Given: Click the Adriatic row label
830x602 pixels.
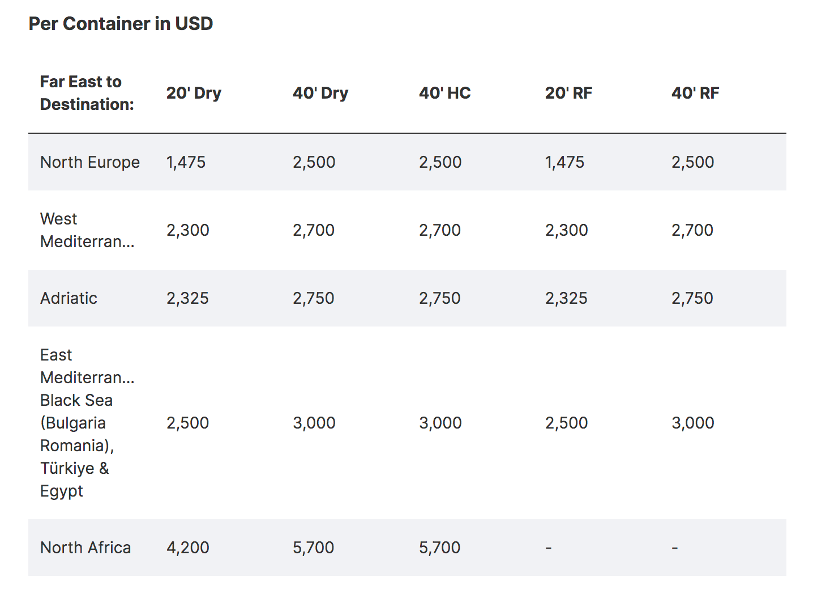Looking at the screenshot, I should click(x=68, y=298).
